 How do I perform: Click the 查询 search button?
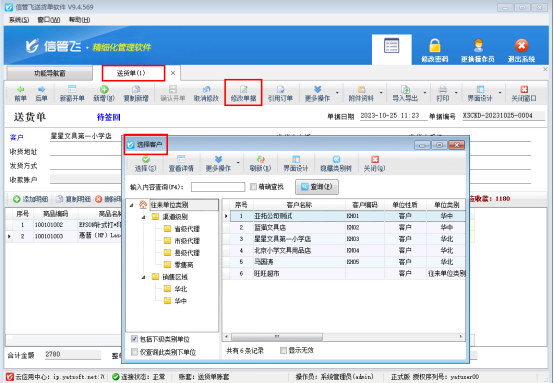click(317, 187)
